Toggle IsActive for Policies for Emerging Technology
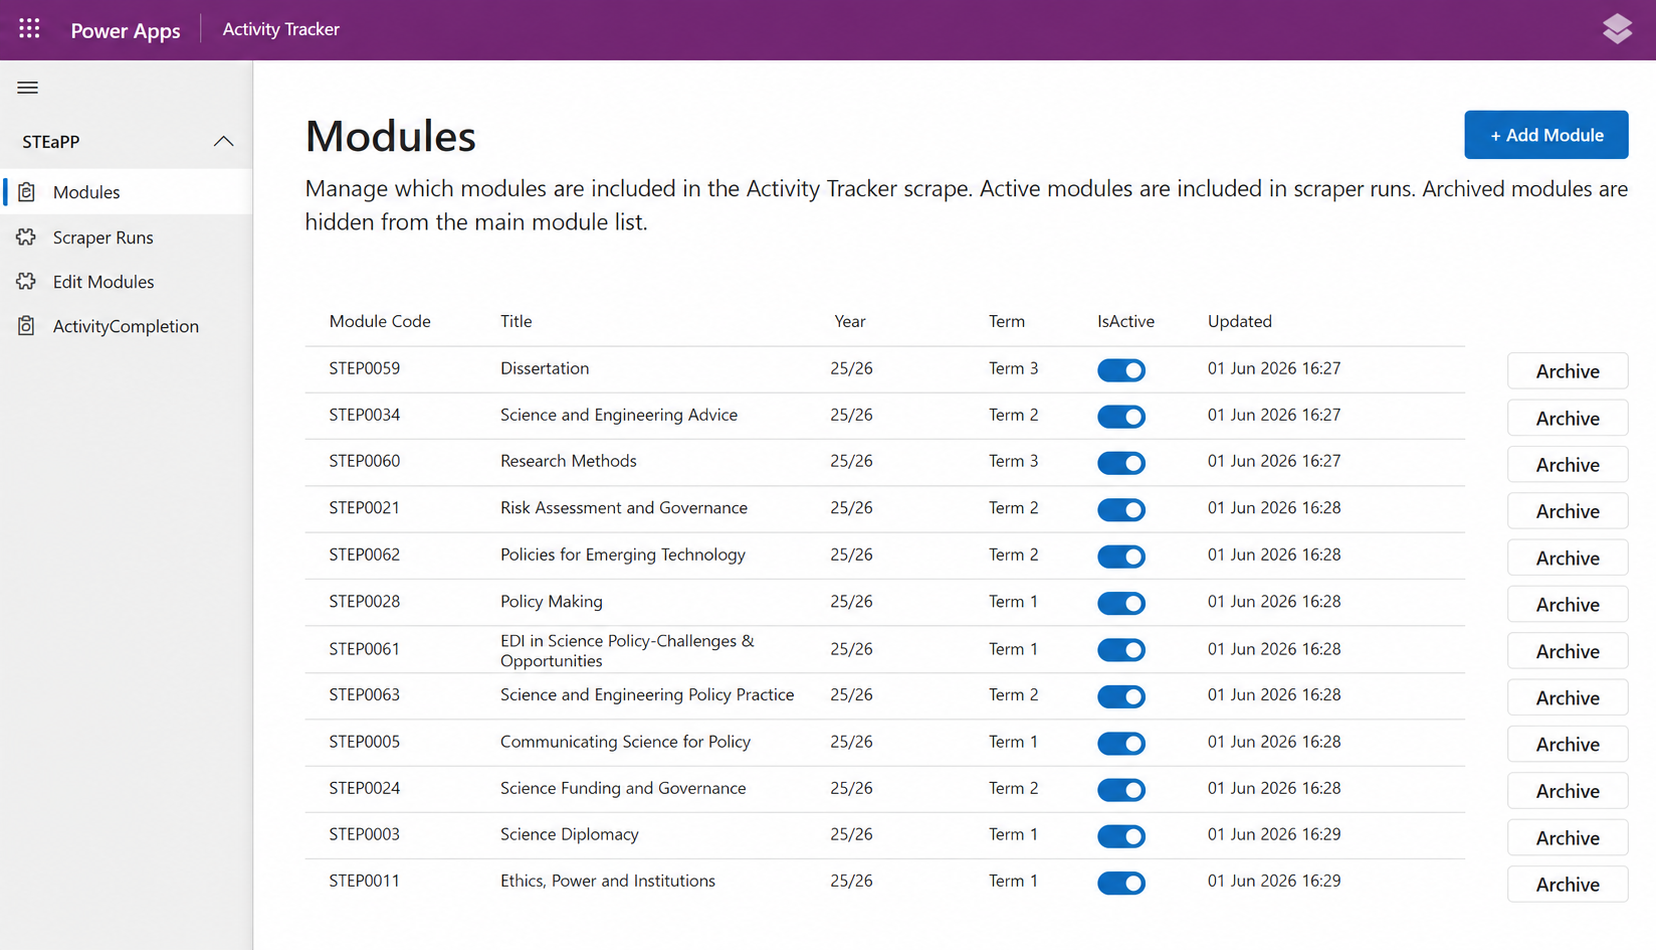This screenshot has height=950, width=1656. (1121, 556)
